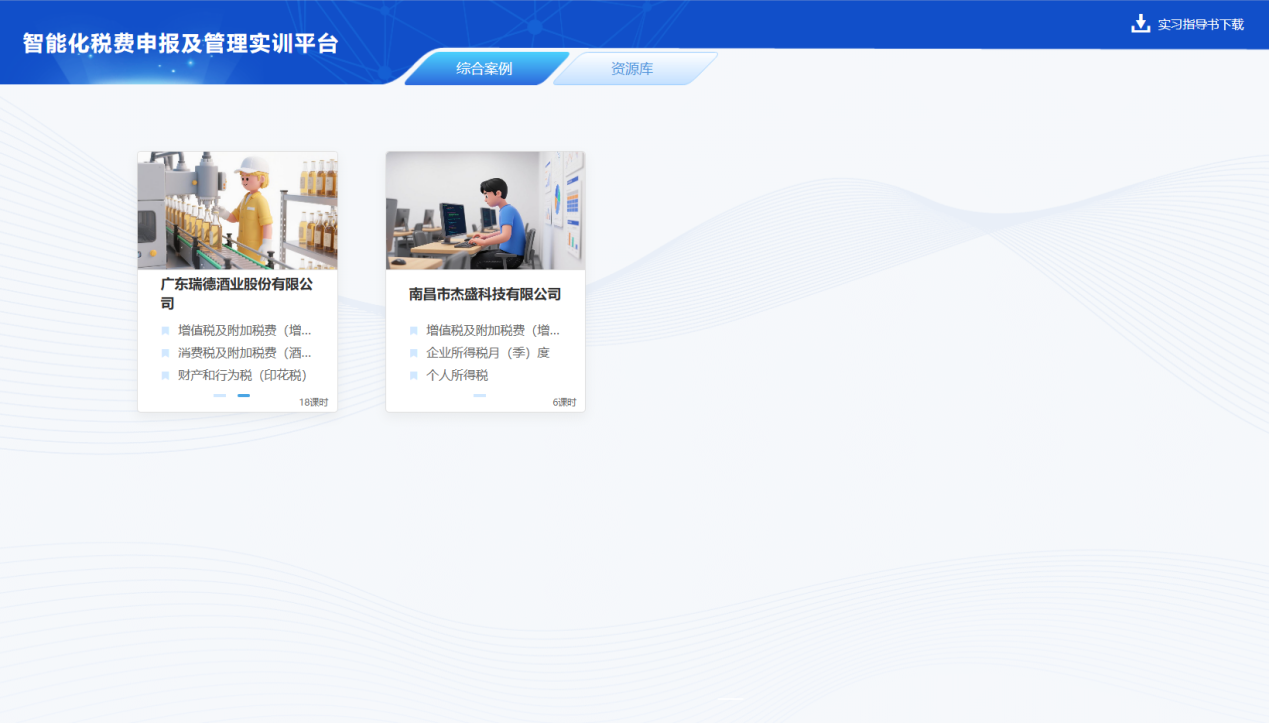
Task: Click bookmark icon beside 财产和行为税（印花税）
Action: (165, 376)
